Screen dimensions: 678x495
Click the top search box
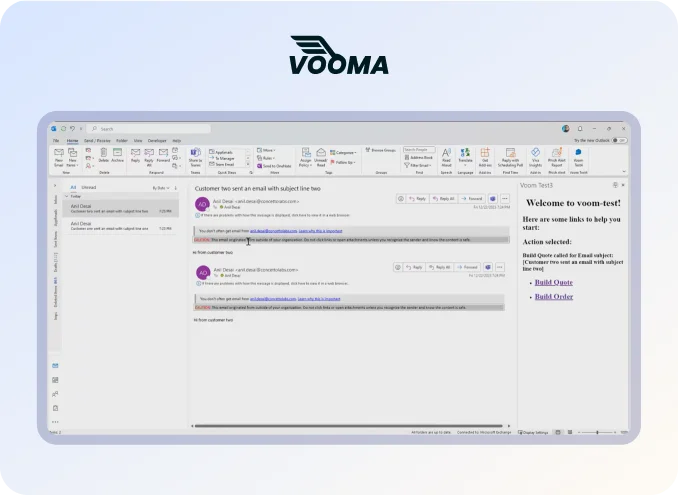point(149,129)
